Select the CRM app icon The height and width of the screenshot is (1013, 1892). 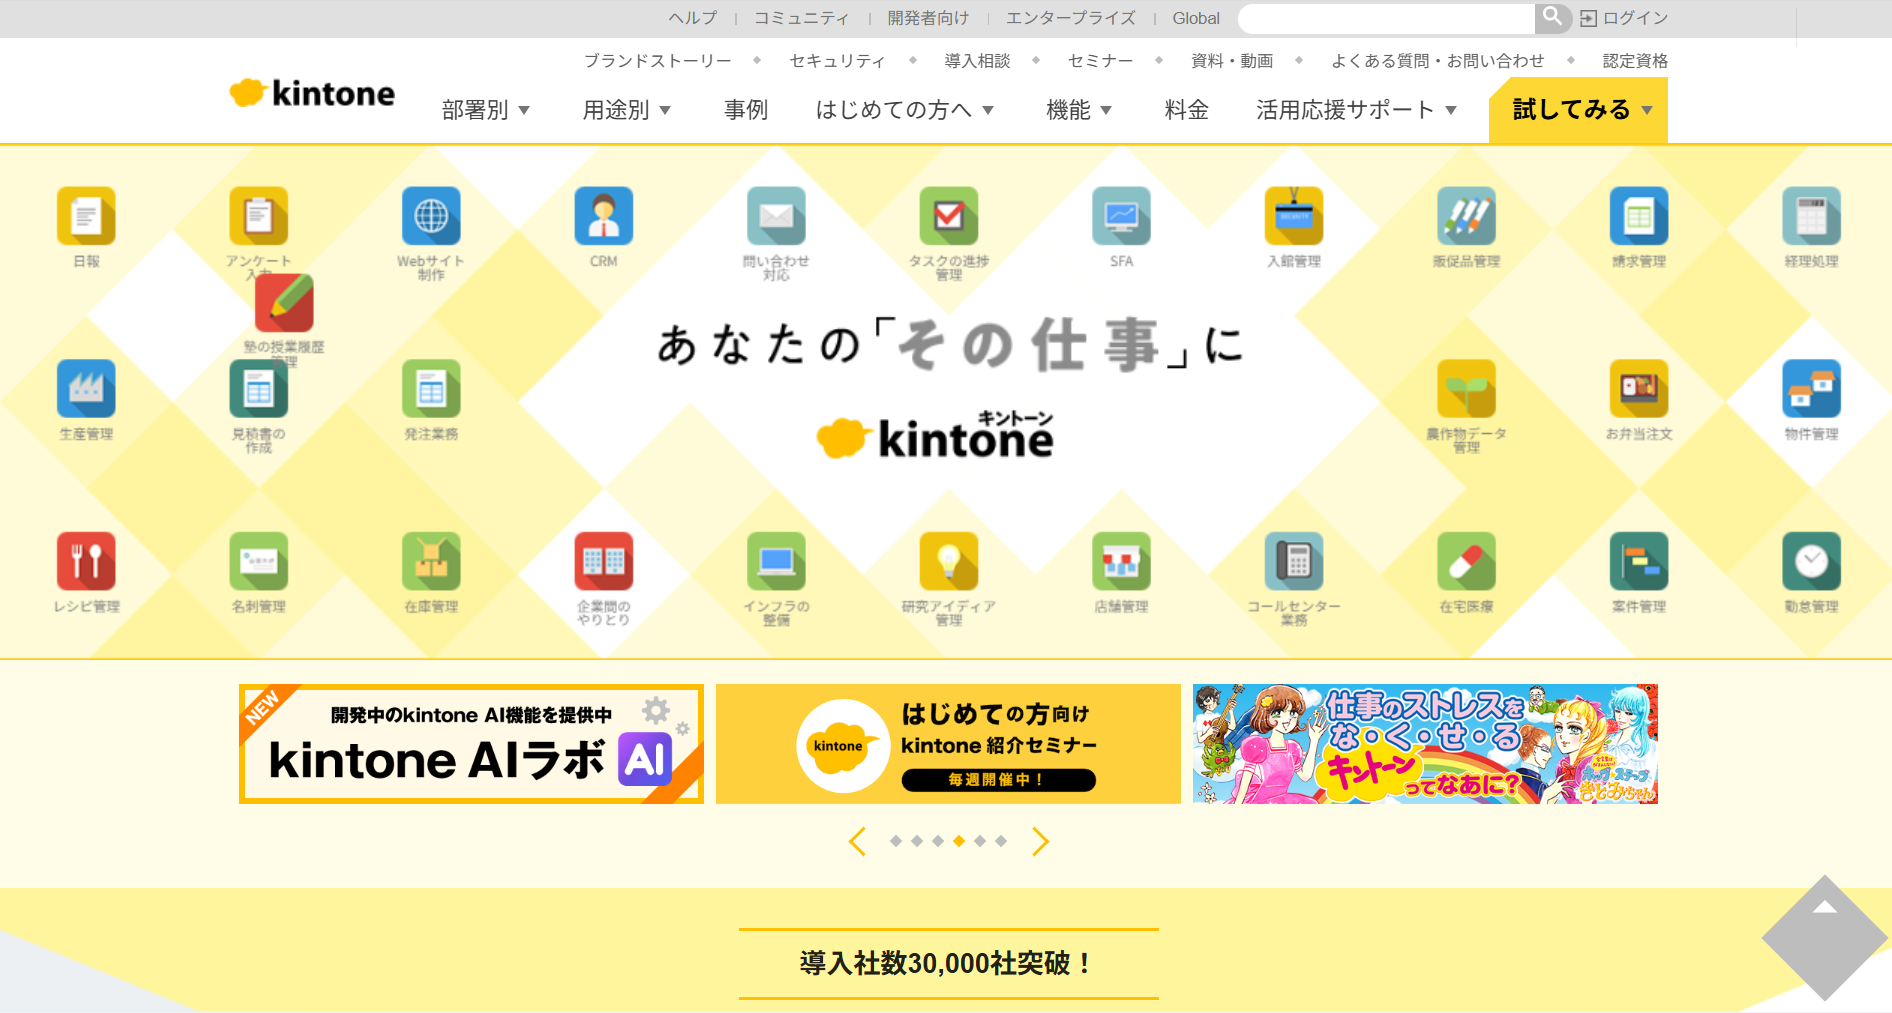(x=603, y=216)
